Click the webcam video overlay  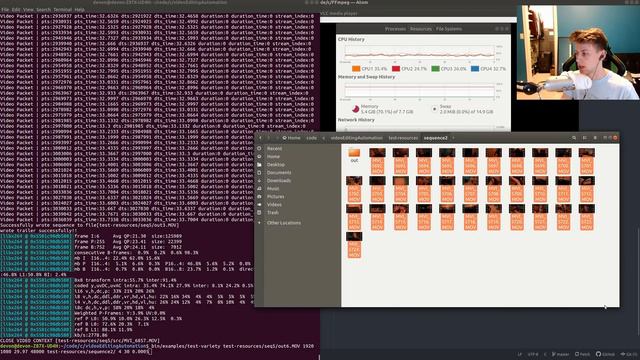pyautogui.click(x=578, y=52)
